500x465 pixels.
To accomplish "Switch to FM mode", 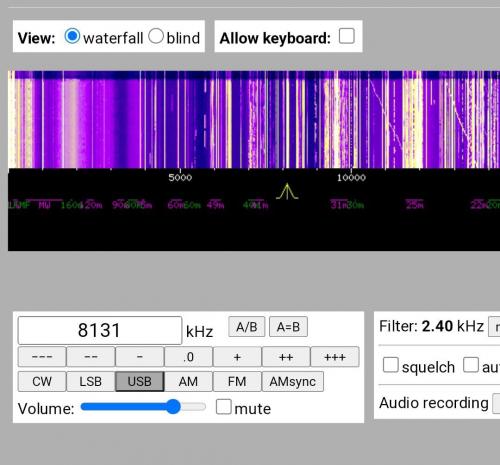I will tap(237, 381).
